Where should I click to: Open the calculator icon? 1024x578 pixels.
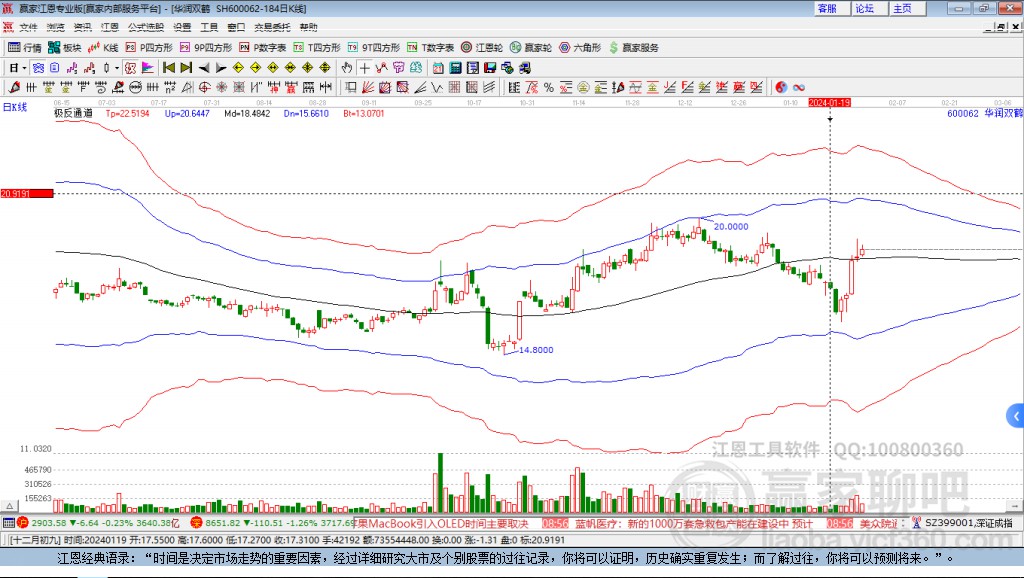point(455,68)
